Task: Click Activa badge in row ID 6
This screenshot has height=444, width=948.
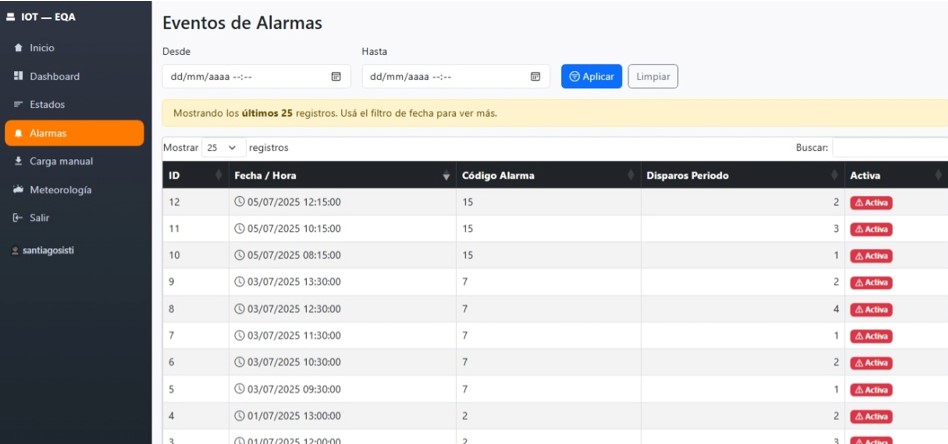Action: pyautogui.click(x=871, y=363)
